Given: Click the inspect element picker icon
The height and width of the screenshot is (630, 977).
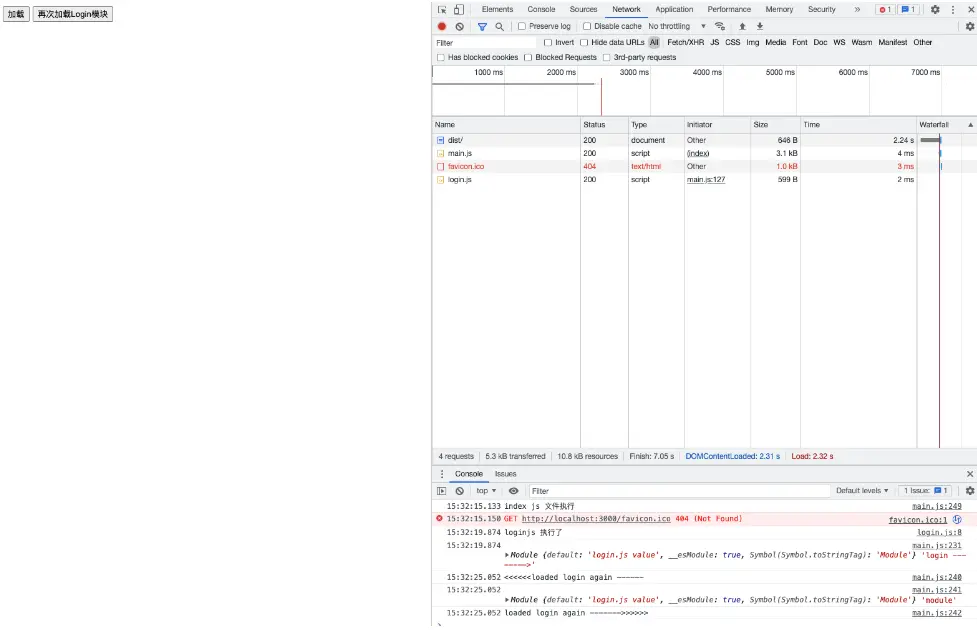Looking at the screenshot, I should point(443,10).
